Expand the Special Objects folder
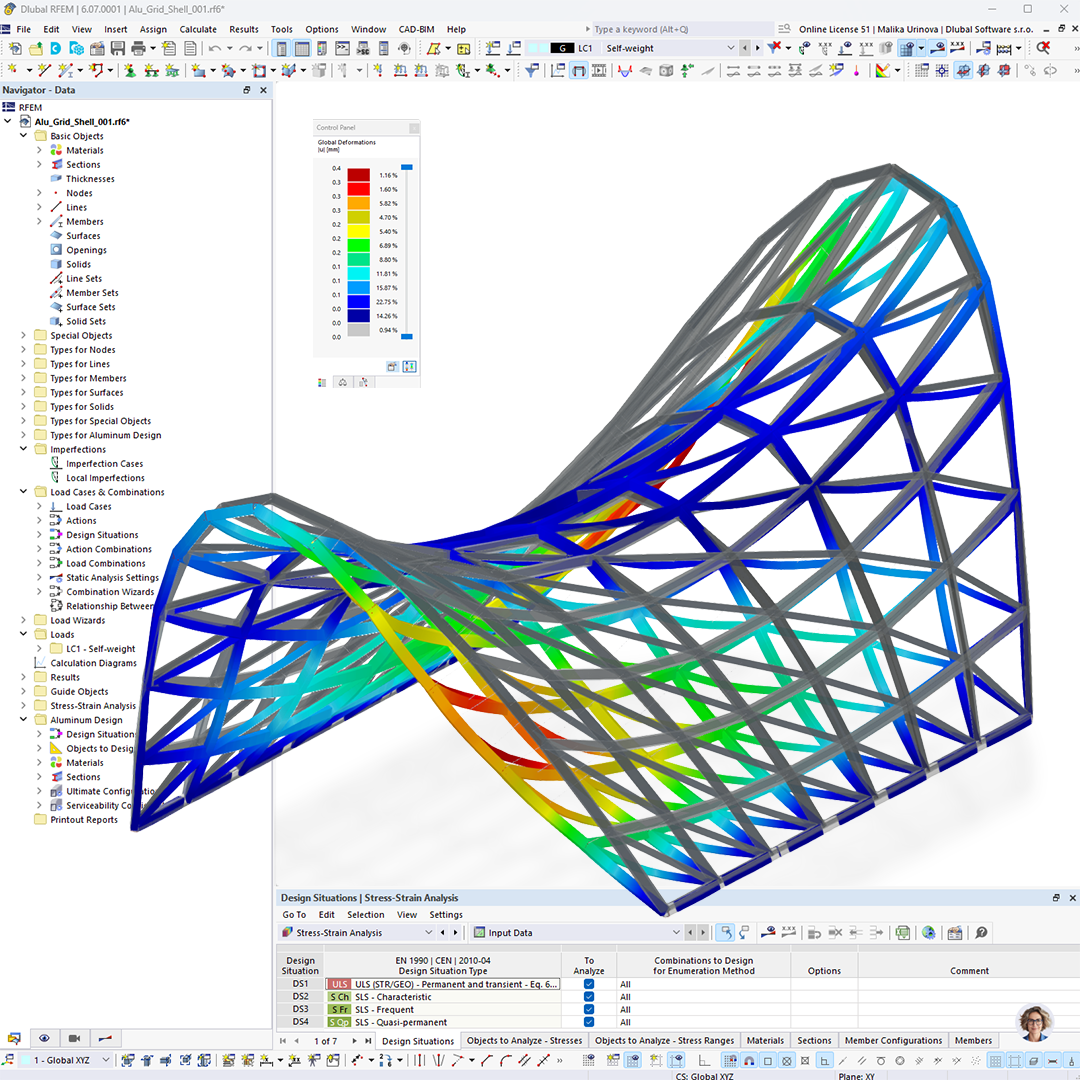 pyautogui.click(x=23, y=335)
